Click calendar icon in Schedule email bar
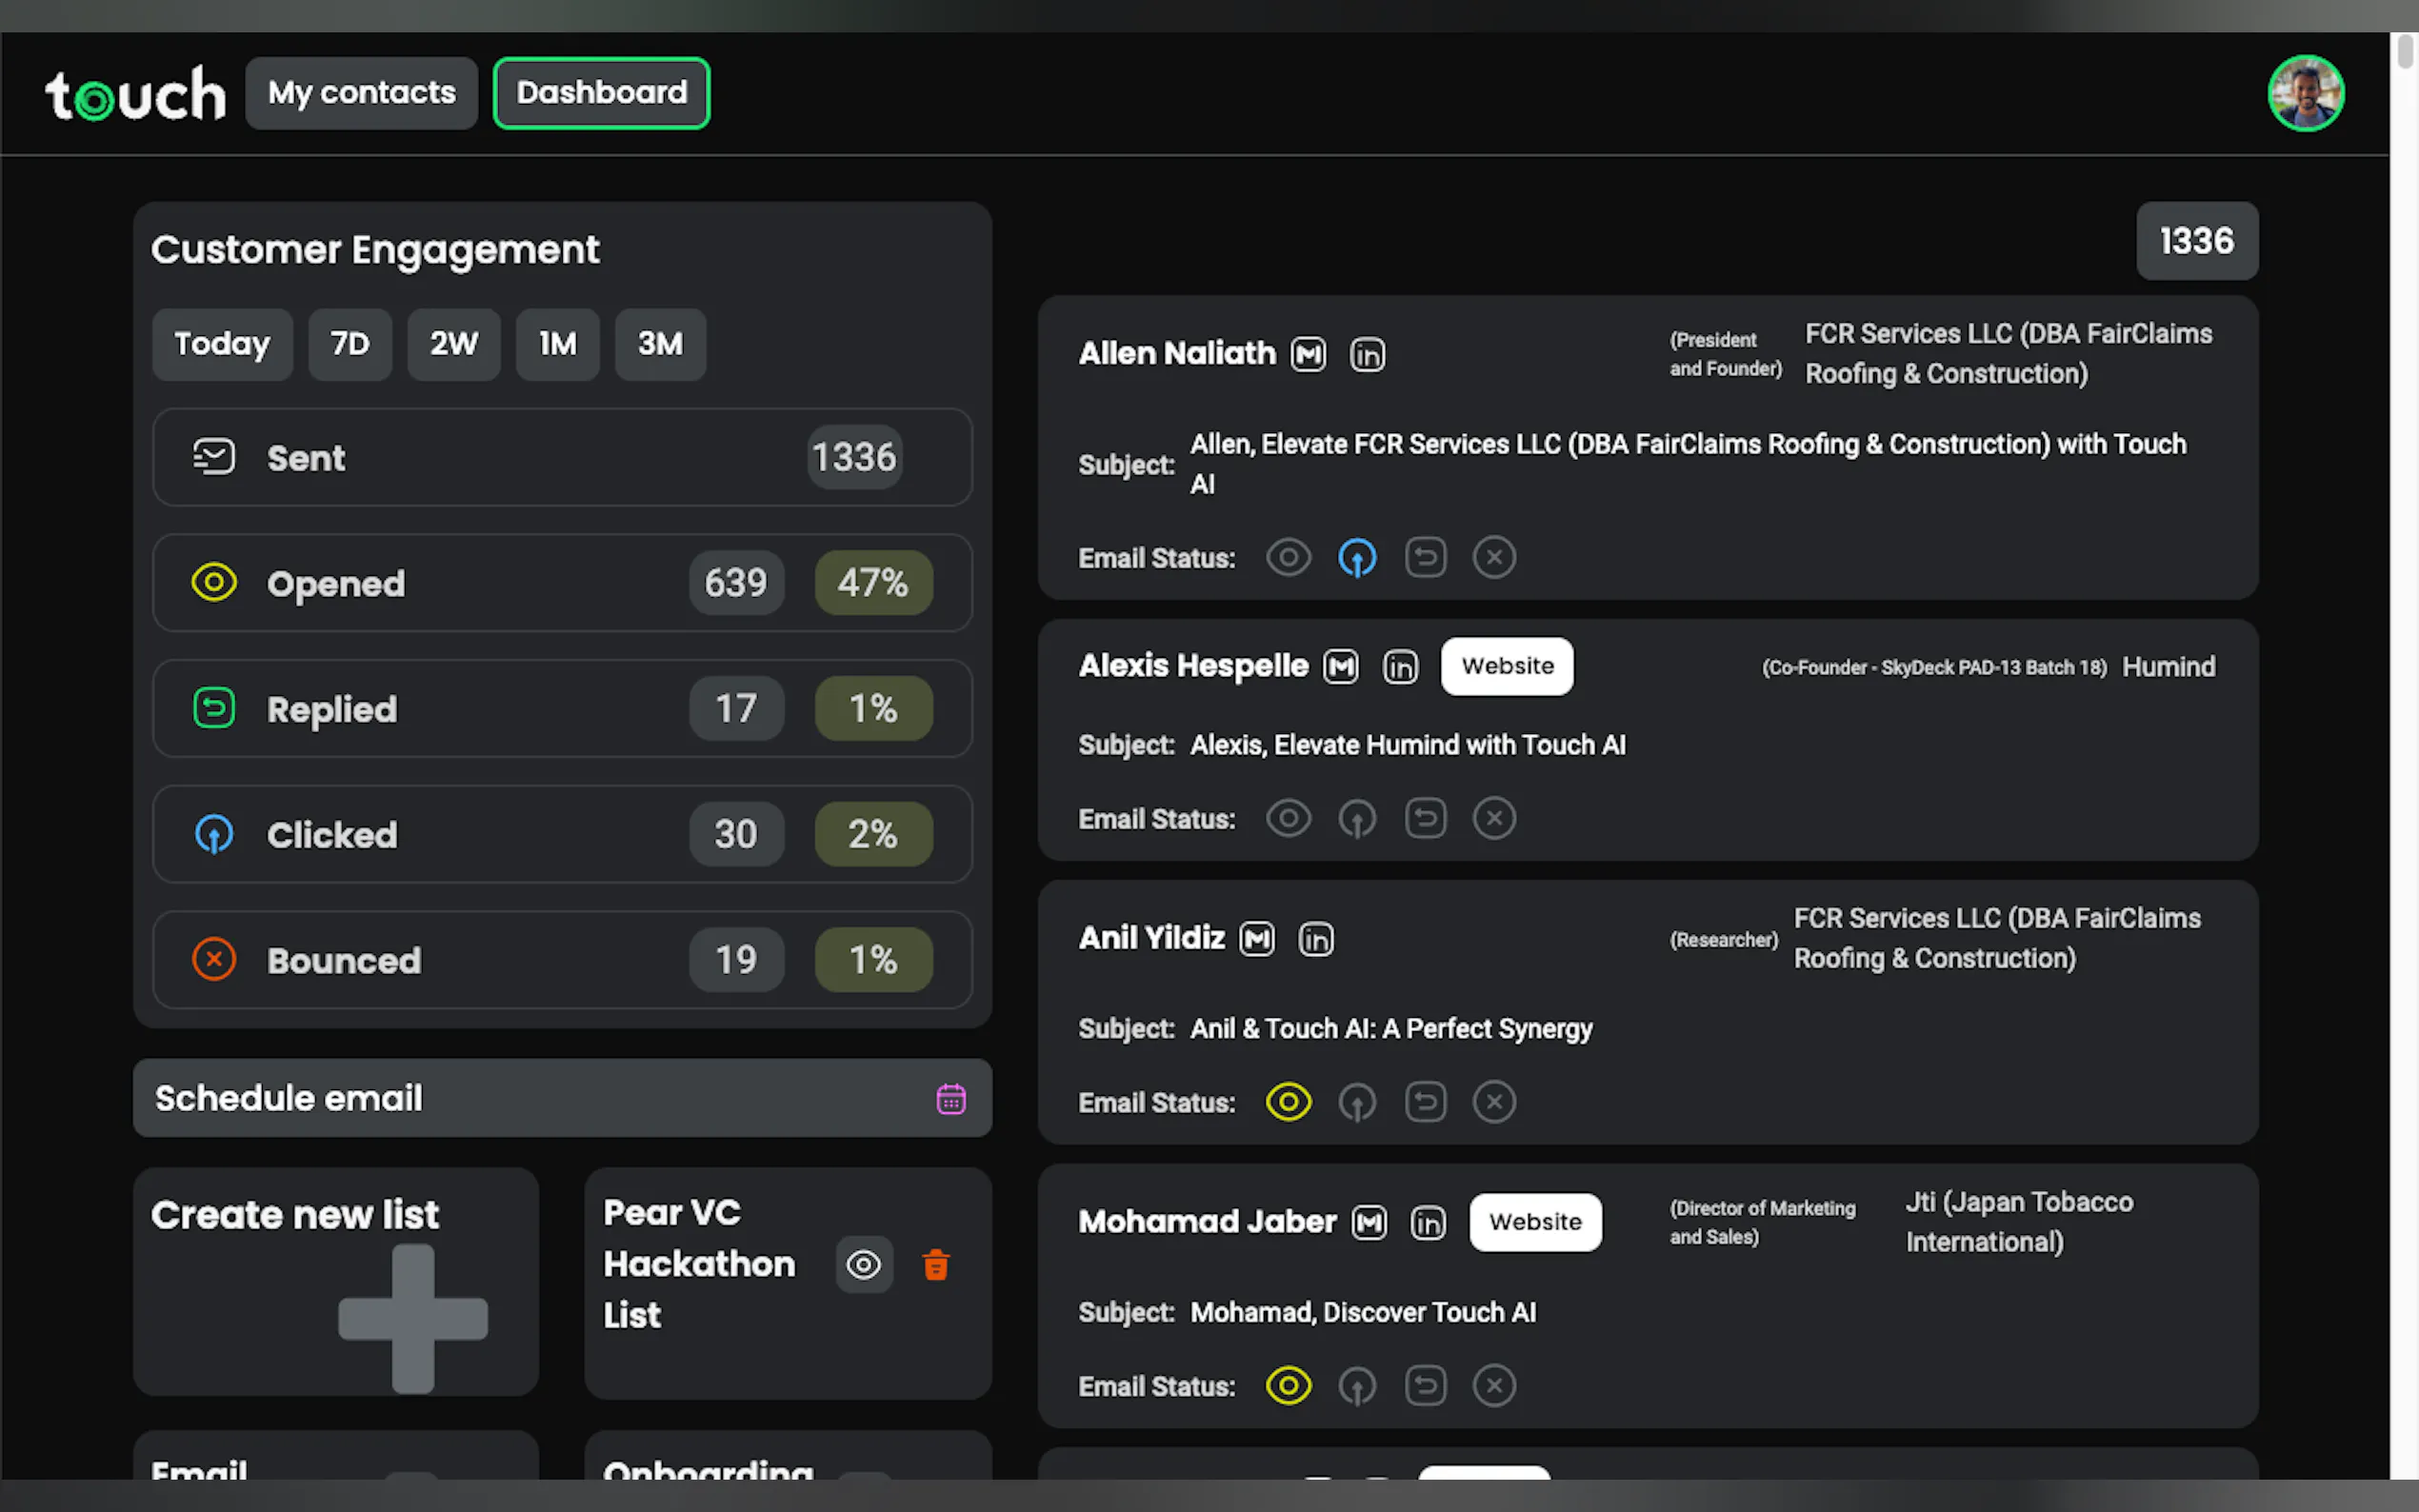The image size is (2419, 1512). click(950, 1099)
